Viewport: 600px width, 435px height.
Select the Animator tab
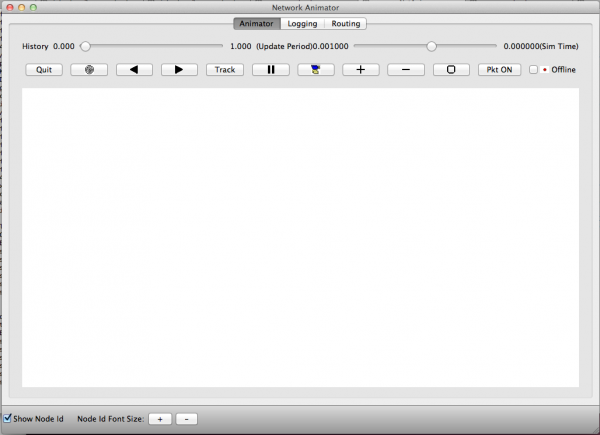[x=256, y=23]
